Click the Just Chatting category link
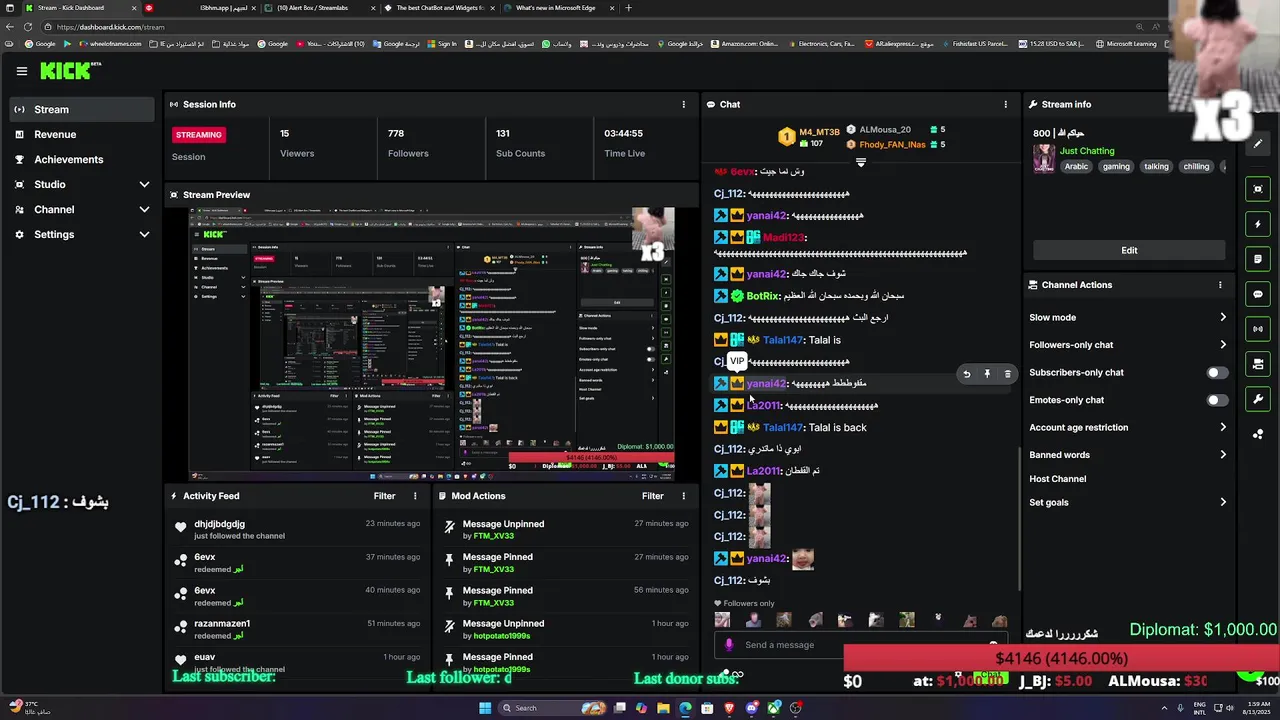1280x720 pixels. coord(1087,151)
